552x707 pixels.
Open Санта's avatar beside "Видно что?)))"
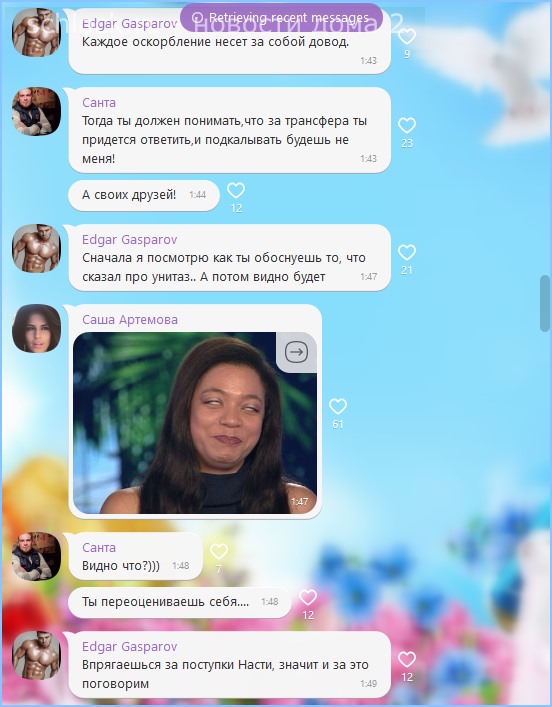36,556
